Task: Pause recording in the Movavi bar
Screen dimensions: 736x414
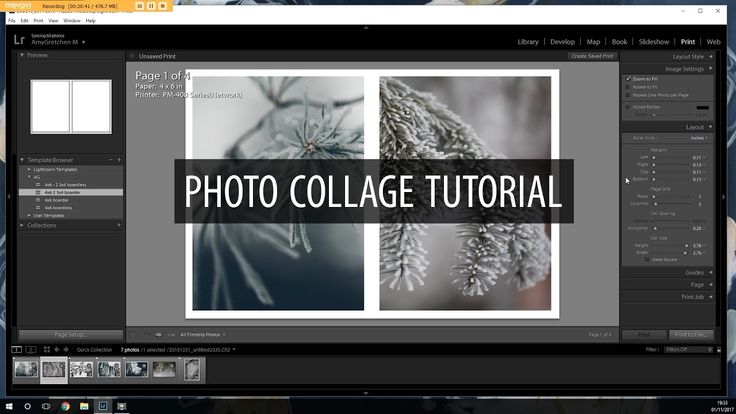Action: tap(151, 6)
